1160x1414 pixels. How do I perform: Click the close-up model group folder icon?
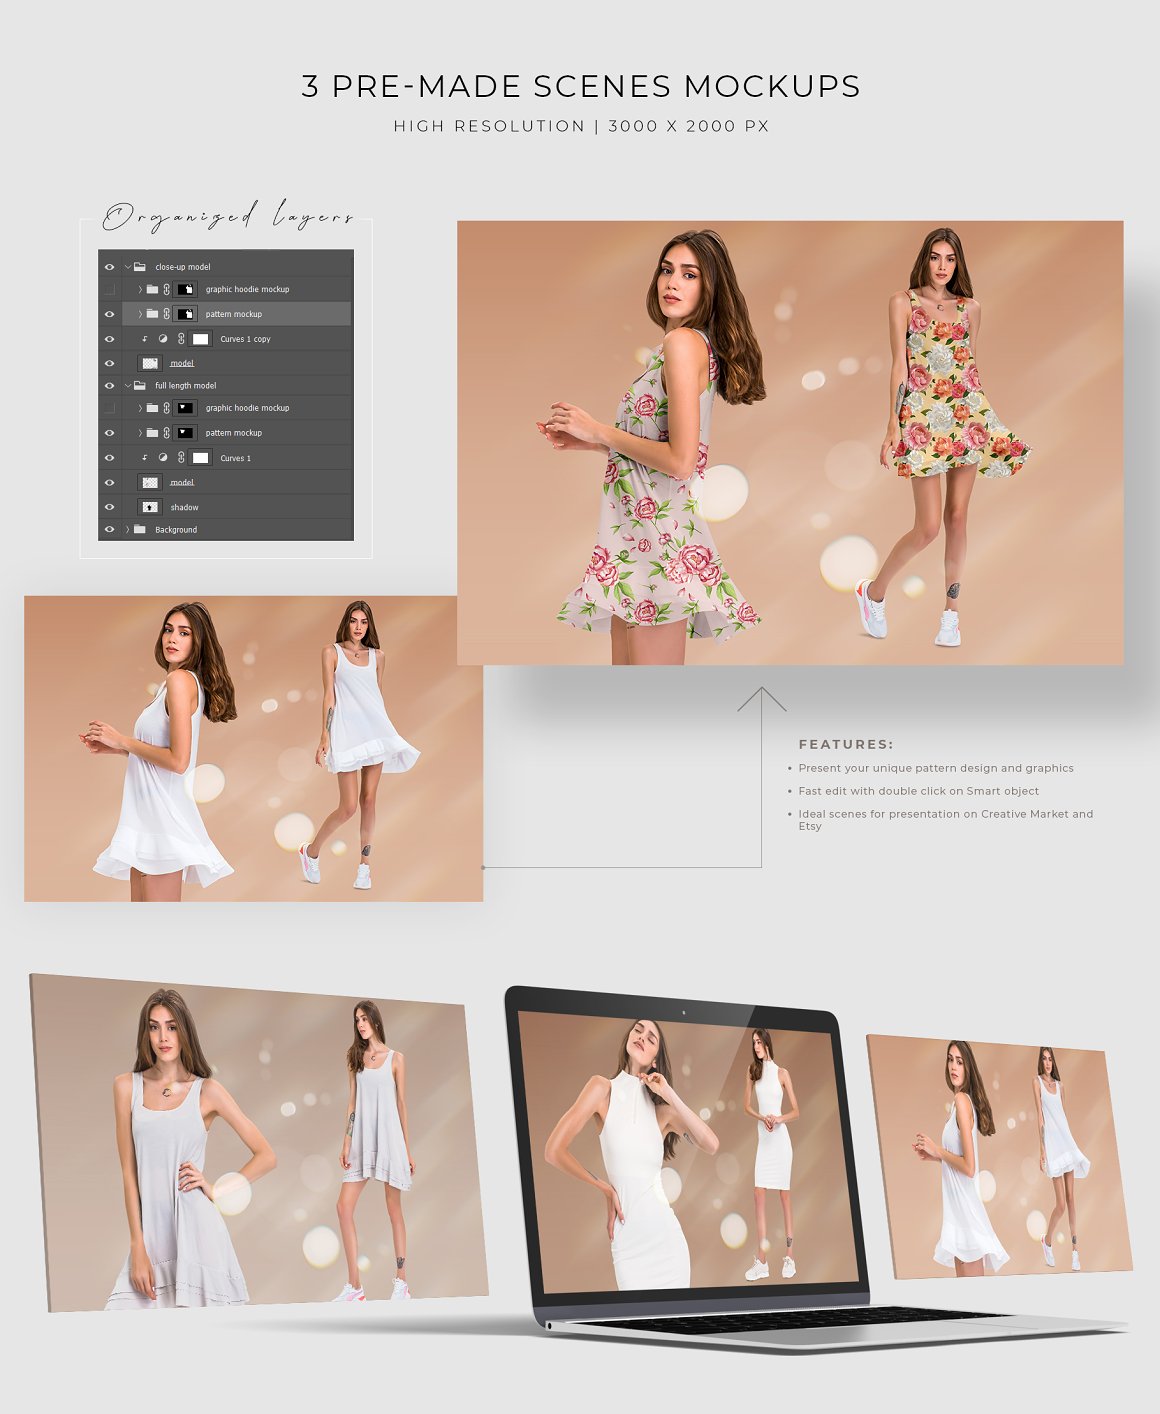tap(140, 267)
